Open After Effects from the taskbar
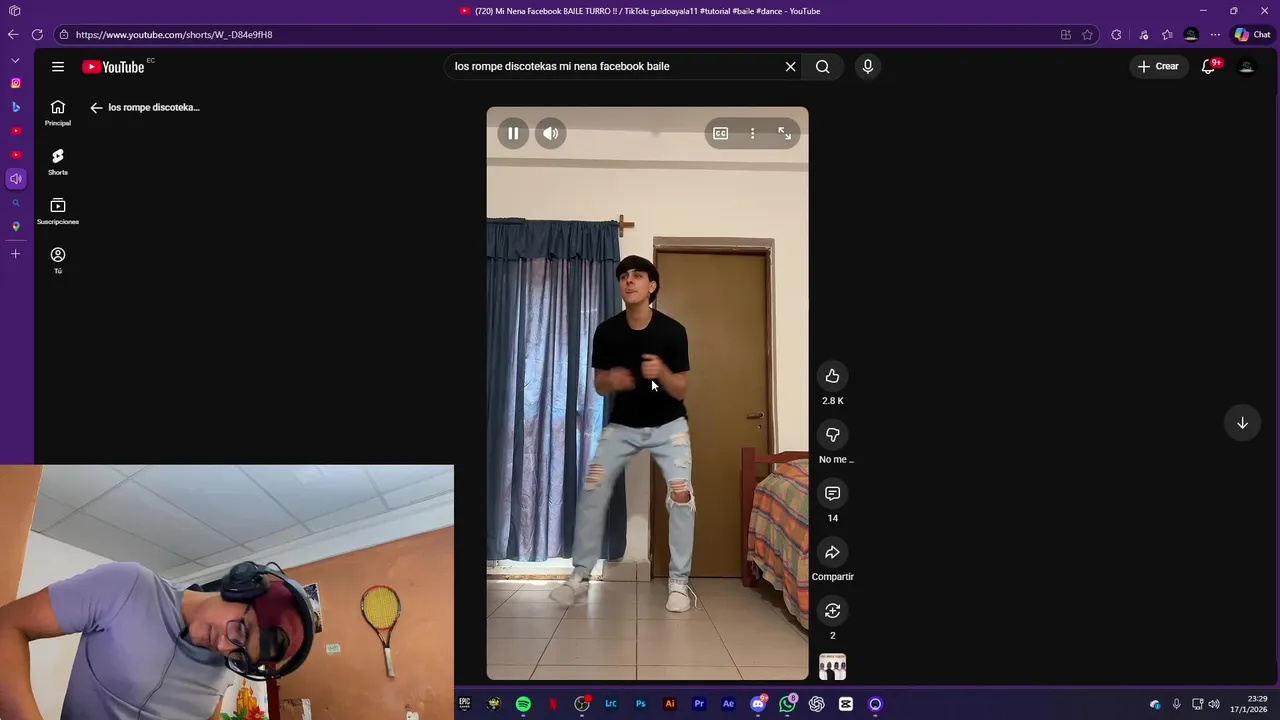This screenshot has height=720, width=1280. click(x=728, y=704)
